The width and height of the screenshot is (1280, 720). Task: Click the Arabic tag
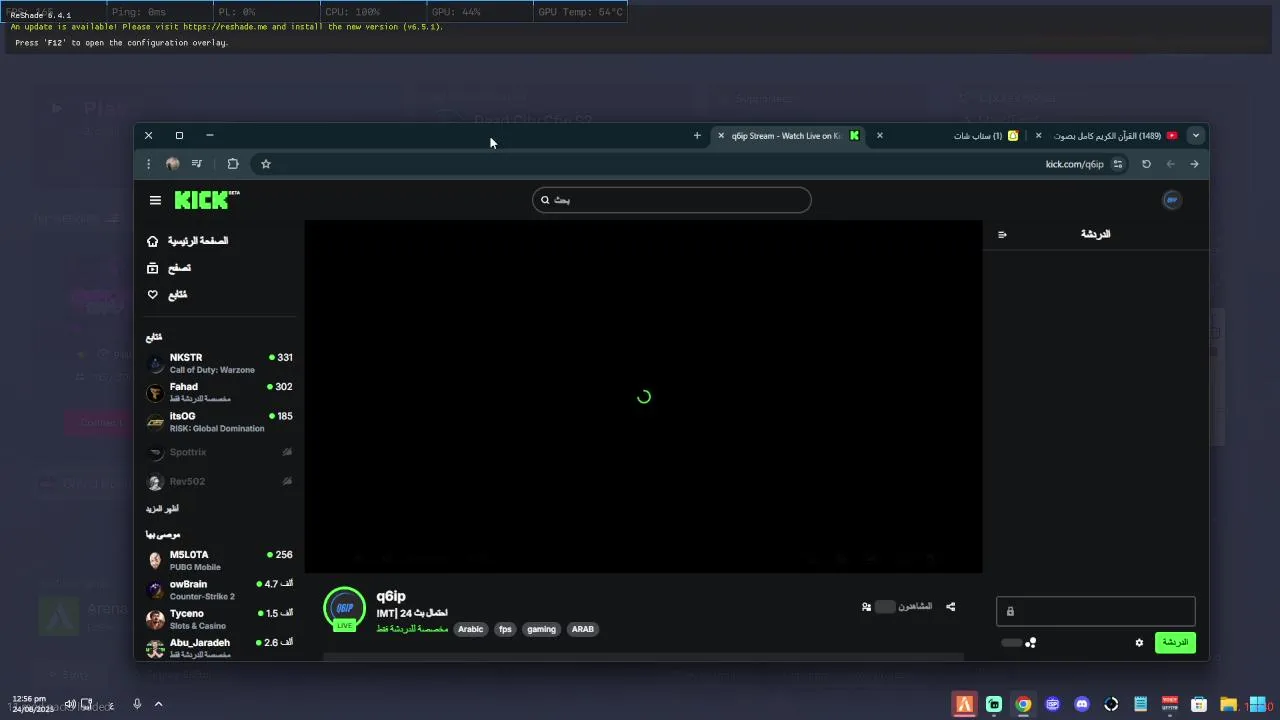tap(470, 629)
